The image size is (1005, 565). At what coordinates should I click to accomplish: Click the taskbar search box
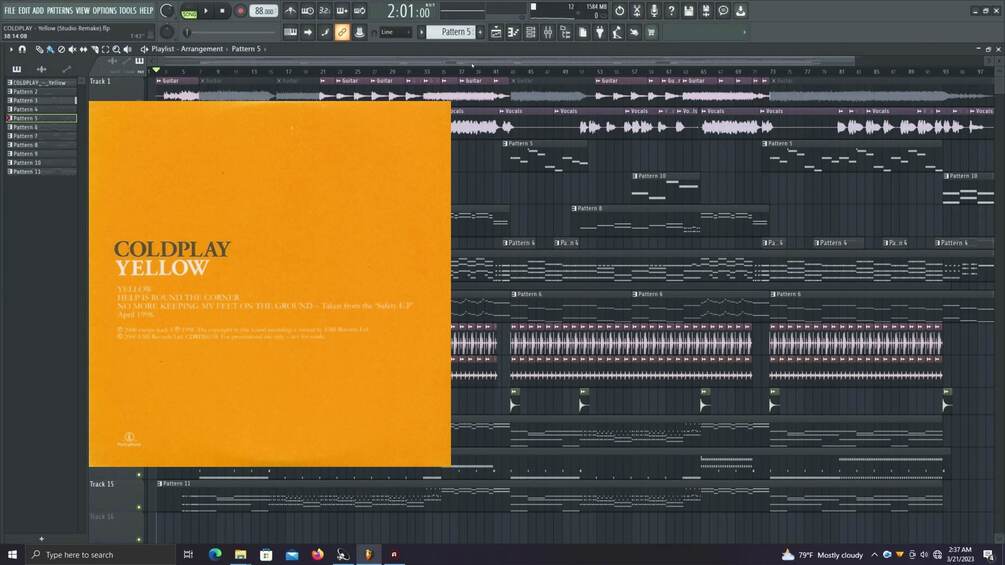[99, 555]
